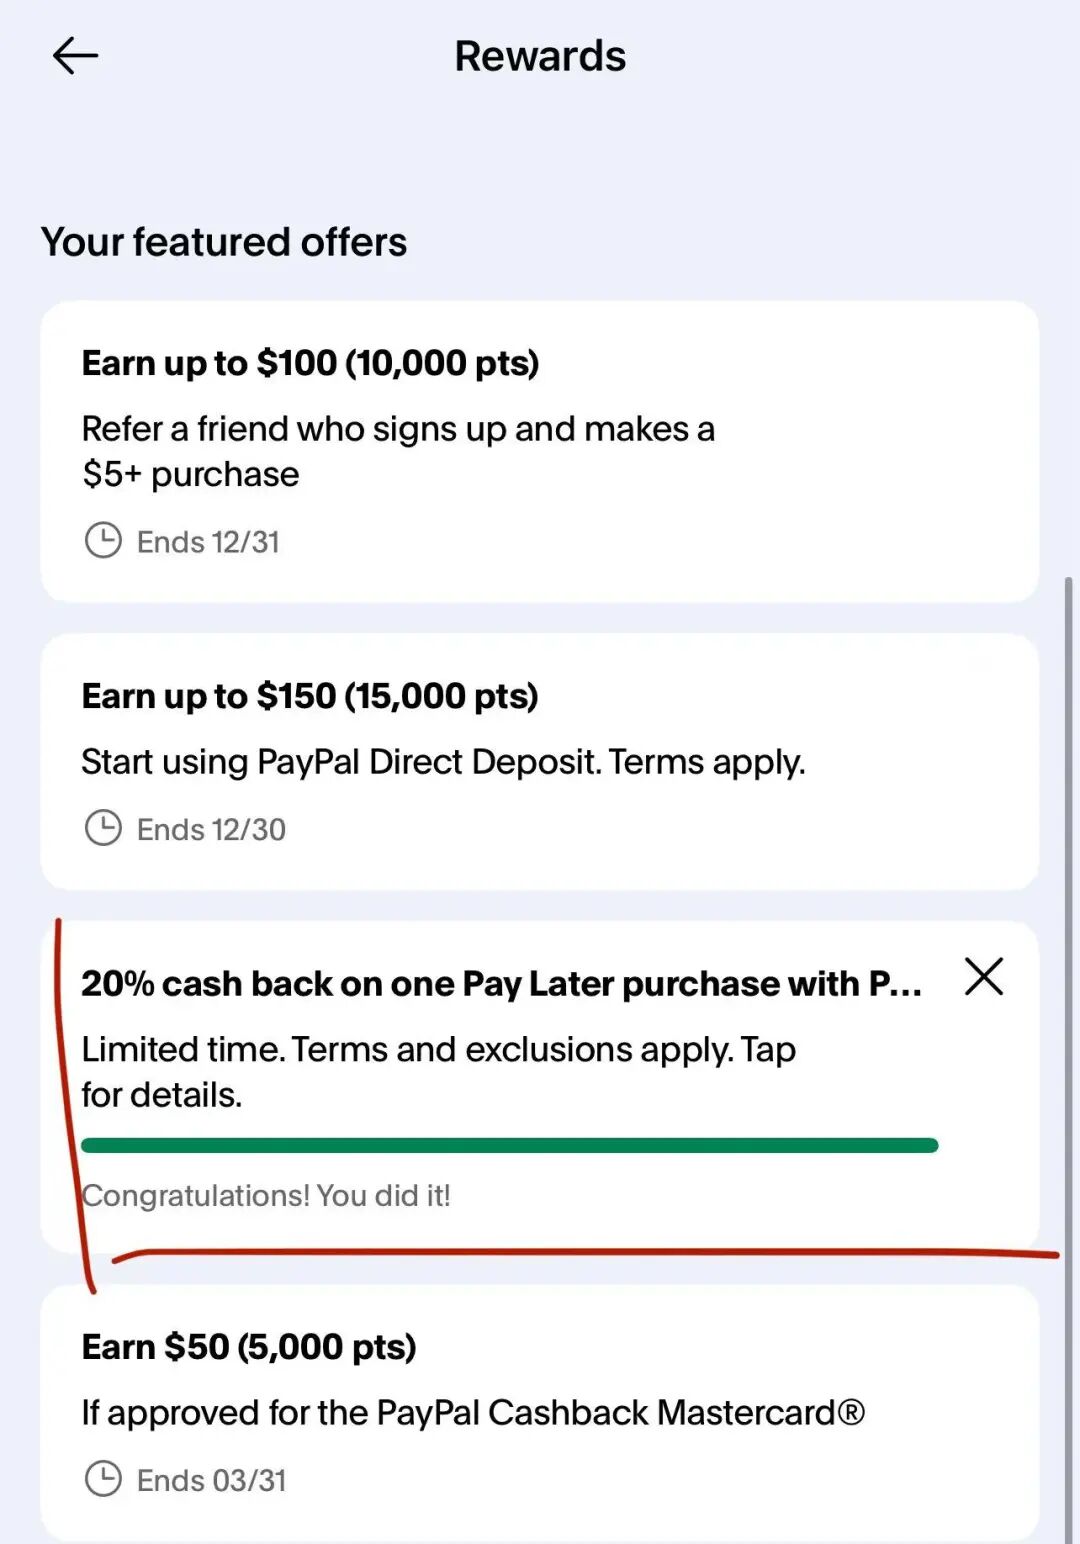
Task: Tap the 'Your featured offers' heading
Action: [x=224, y=242]
